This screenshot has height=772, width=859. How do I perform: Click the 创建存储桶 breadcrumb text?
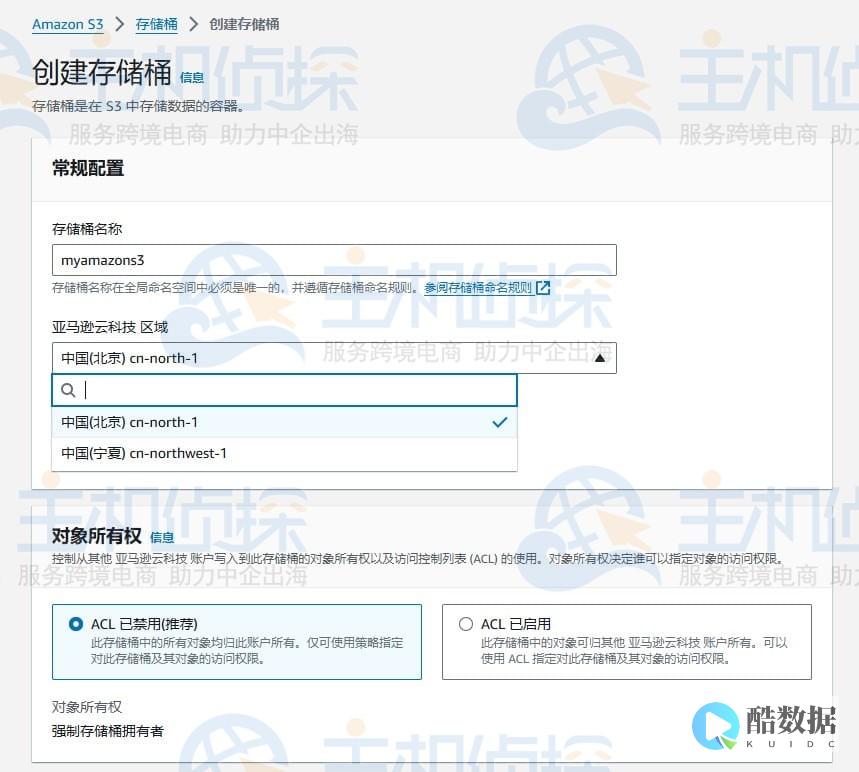(244, 25)
